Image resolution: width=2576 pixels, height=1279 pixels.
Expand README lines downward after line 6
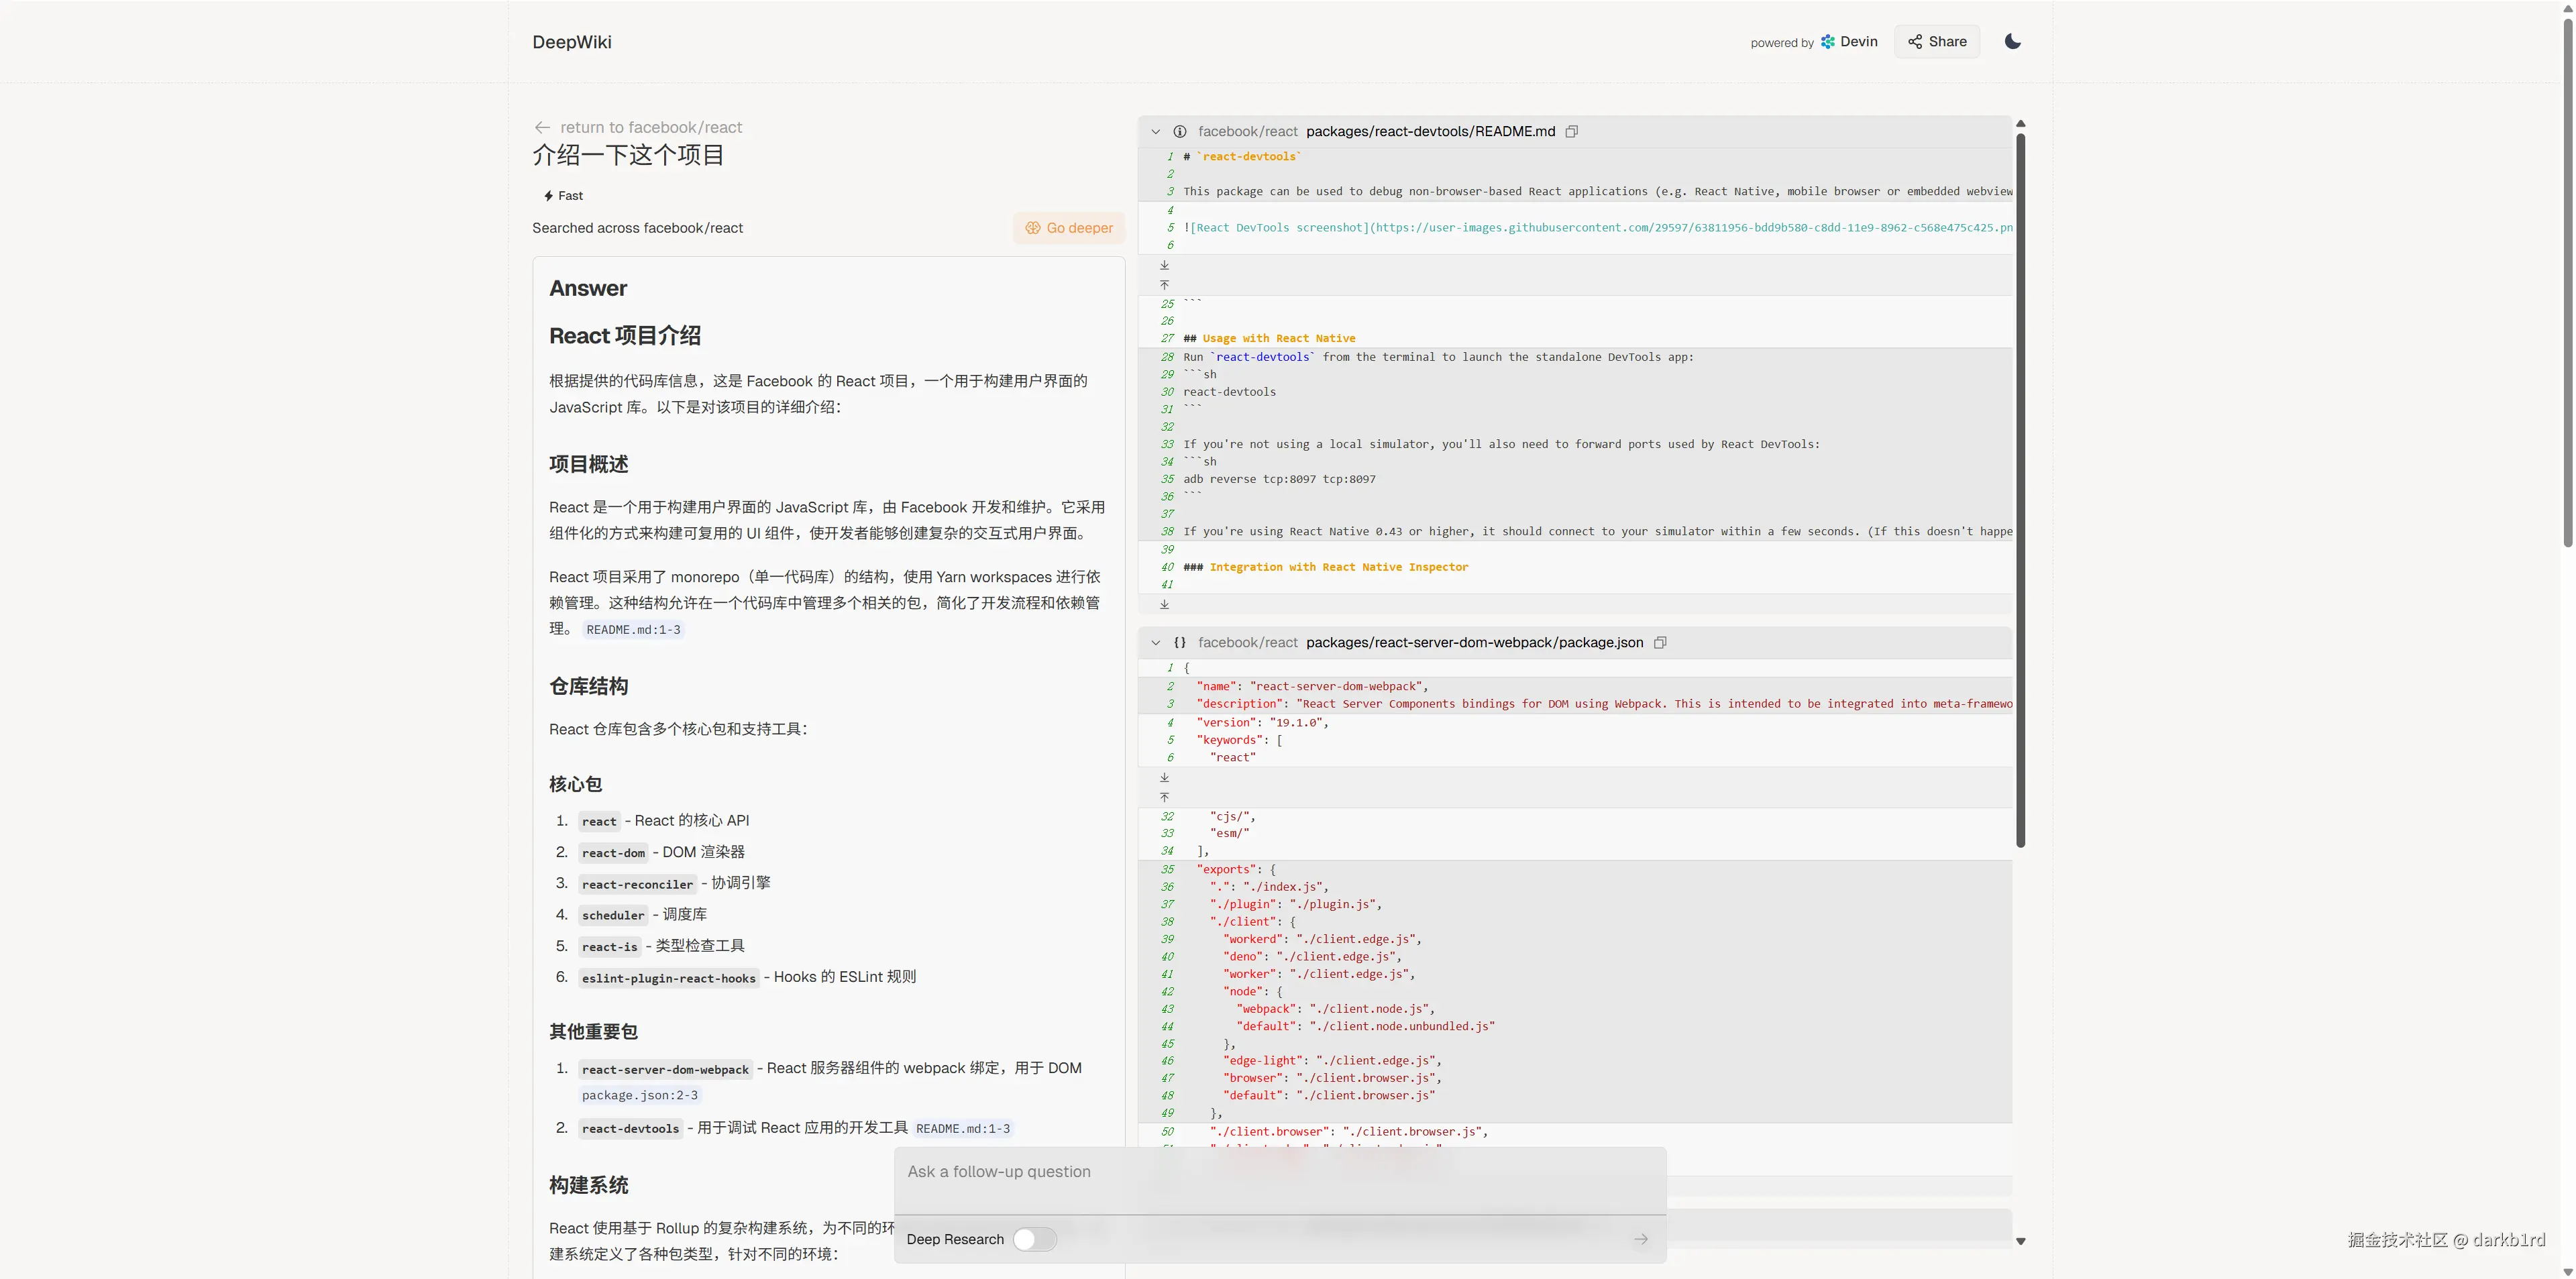pyautogui.click(x=1164, y=265)
